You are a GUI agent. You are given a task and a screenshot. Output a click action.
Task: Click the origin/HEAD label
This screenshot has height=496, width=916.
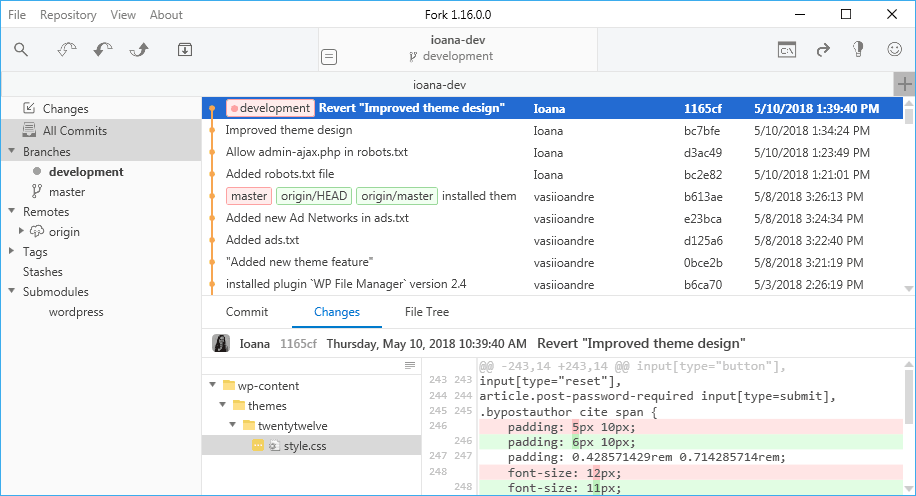[314, 196]
